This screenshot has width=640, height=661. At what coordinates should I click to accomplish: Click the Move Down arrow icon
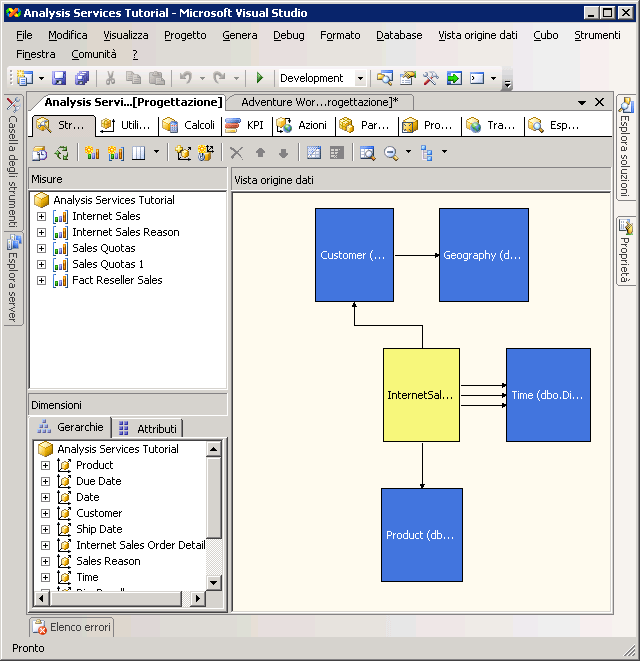[x=284, y=153]
